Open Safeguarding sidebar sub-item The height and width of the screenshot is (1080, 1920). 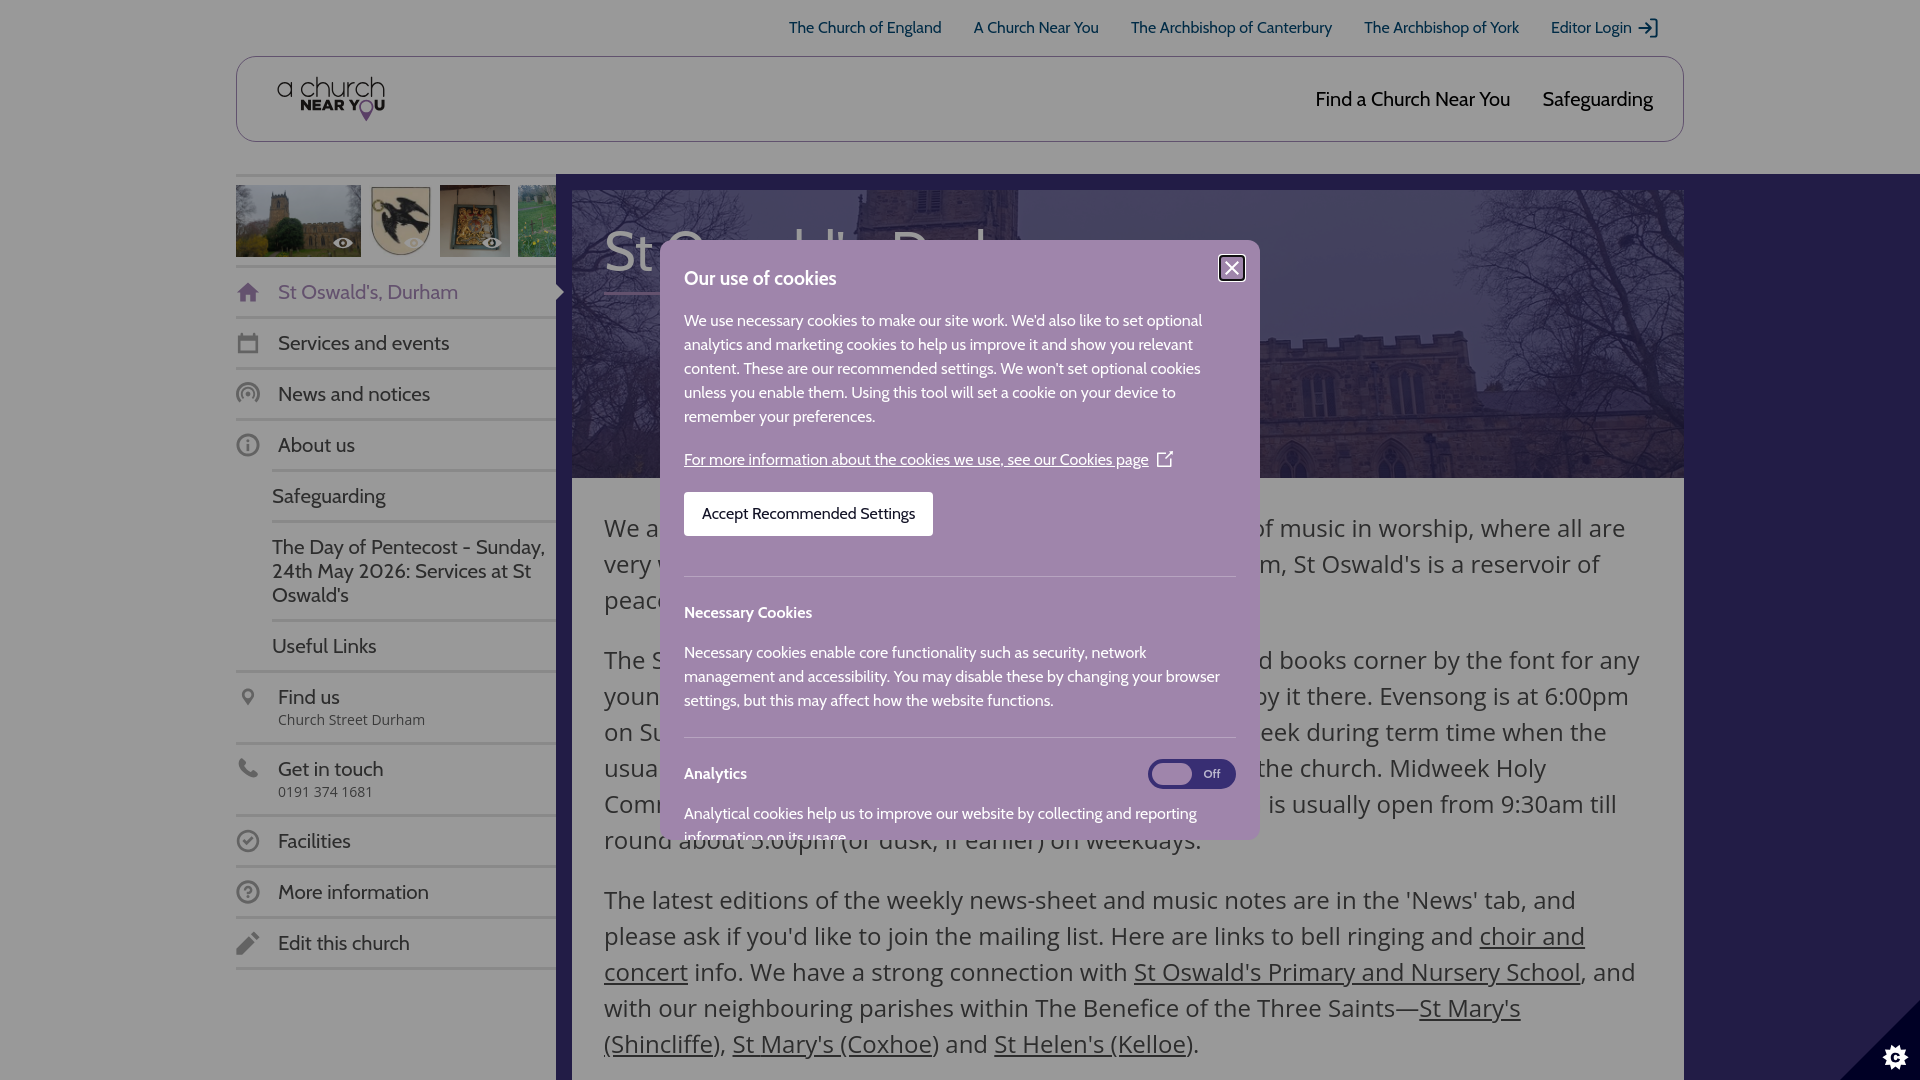click(x=414, y=497)
